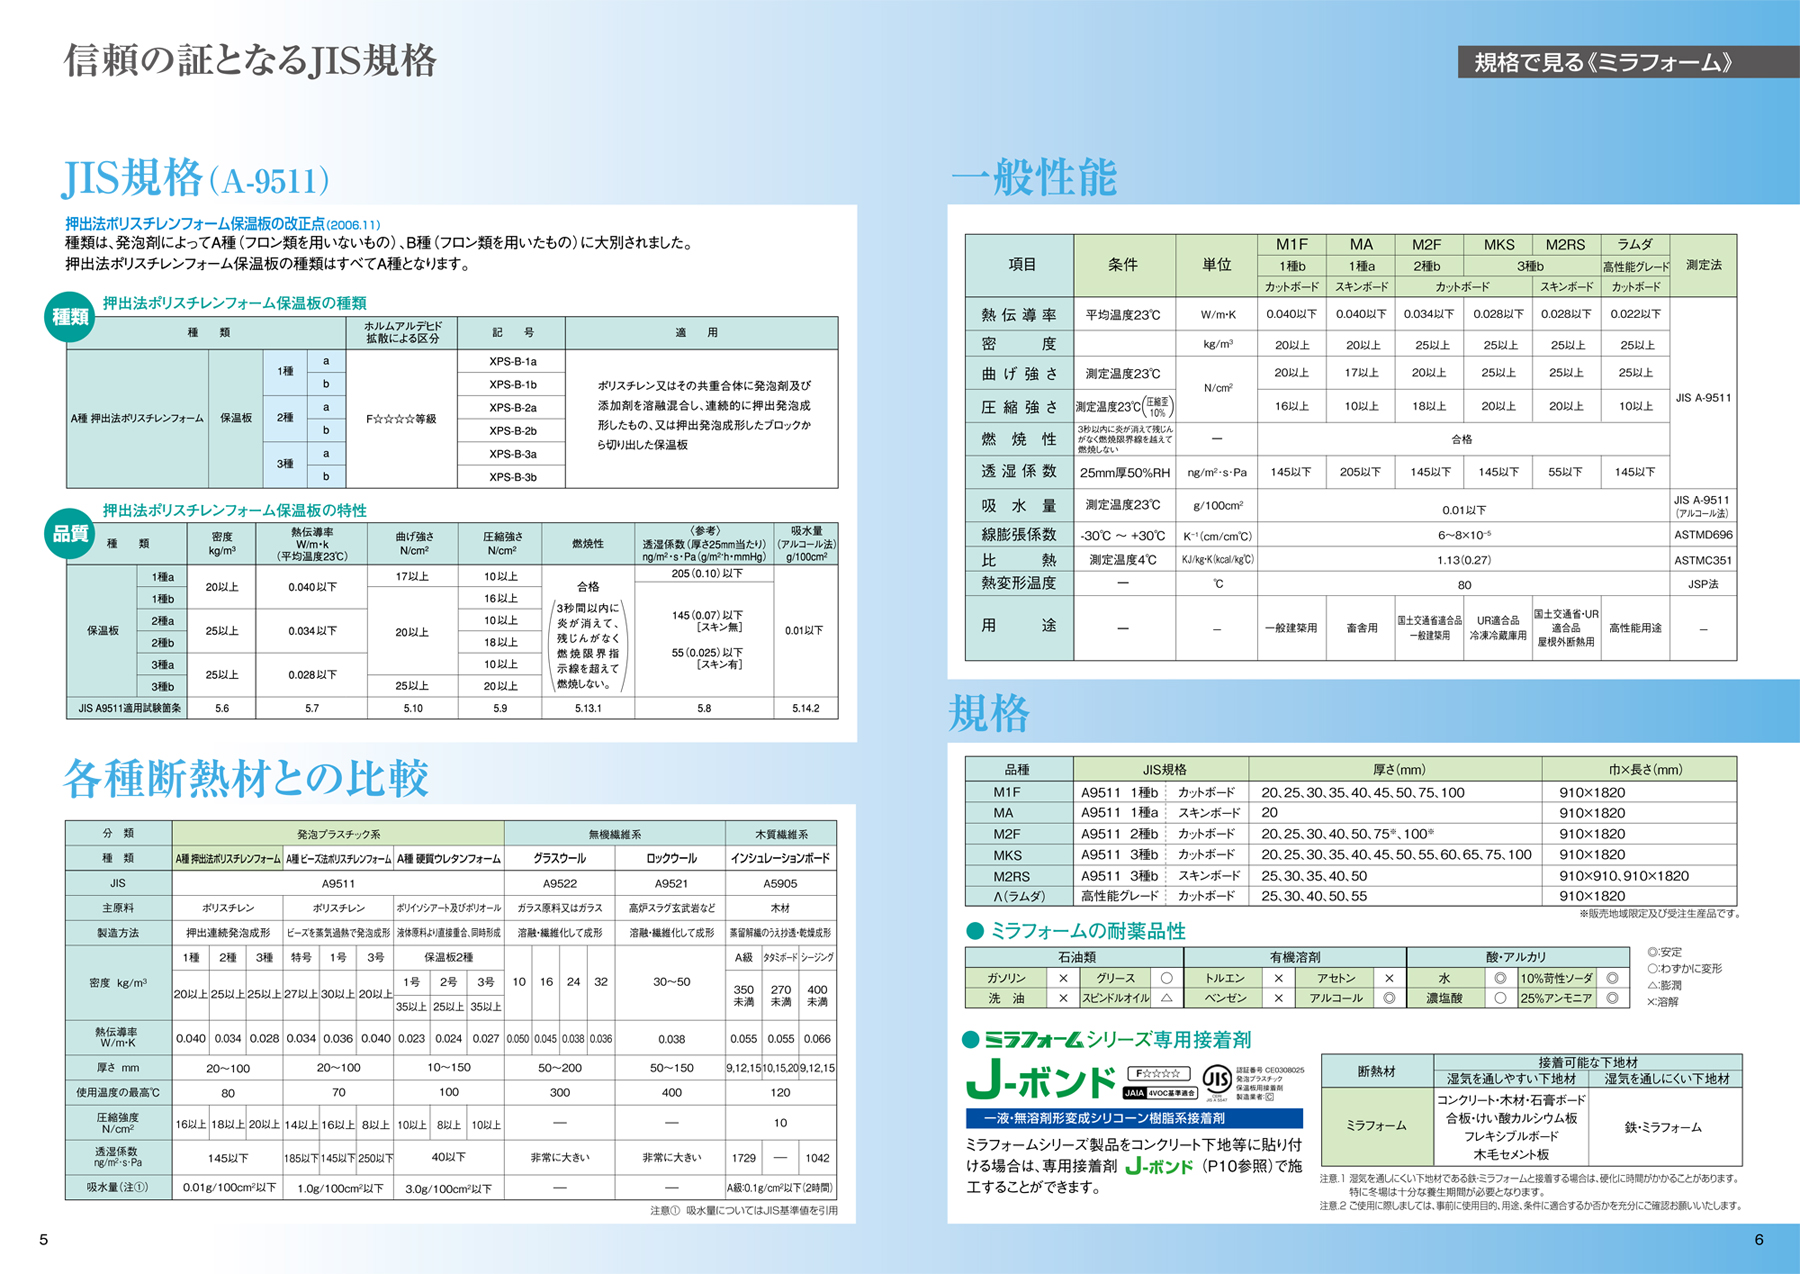
Task: Click the Λ(ラムダ) row label in 規格 table
Action: (x=1019, y=896)
